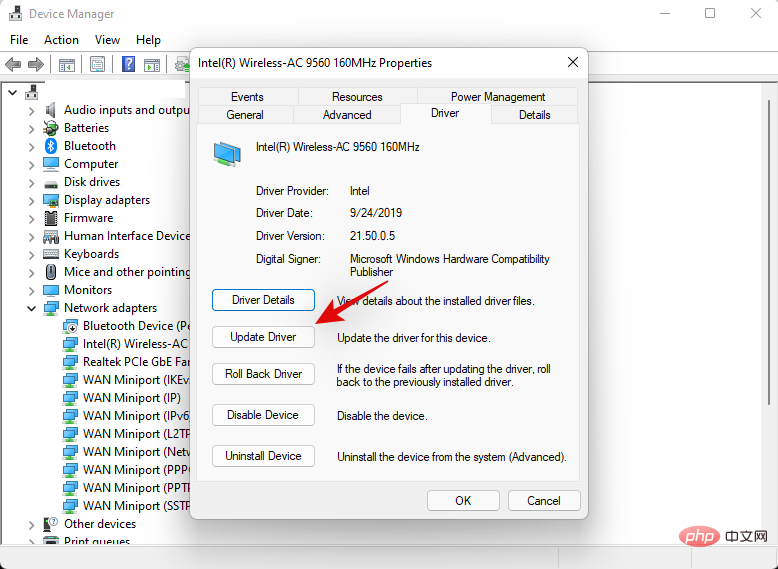Expand the Monitors node
Viewport: 778px width, 569px height.
32,291
